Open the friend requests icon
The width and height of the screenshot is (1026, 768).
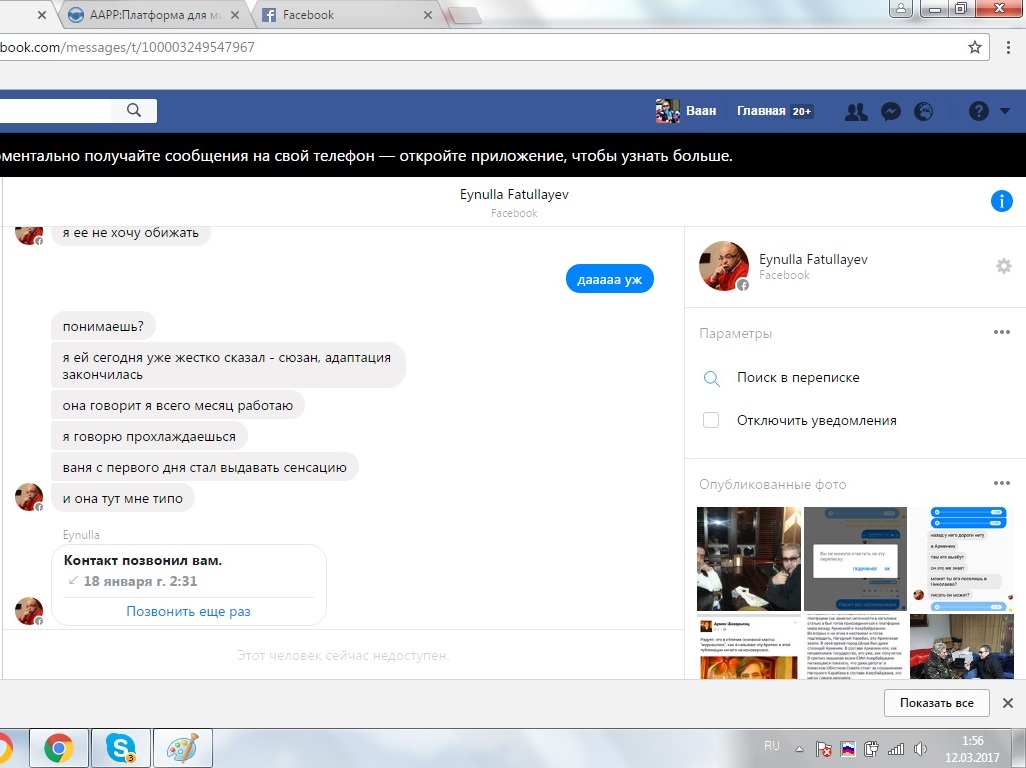click(x=856, y=112)
